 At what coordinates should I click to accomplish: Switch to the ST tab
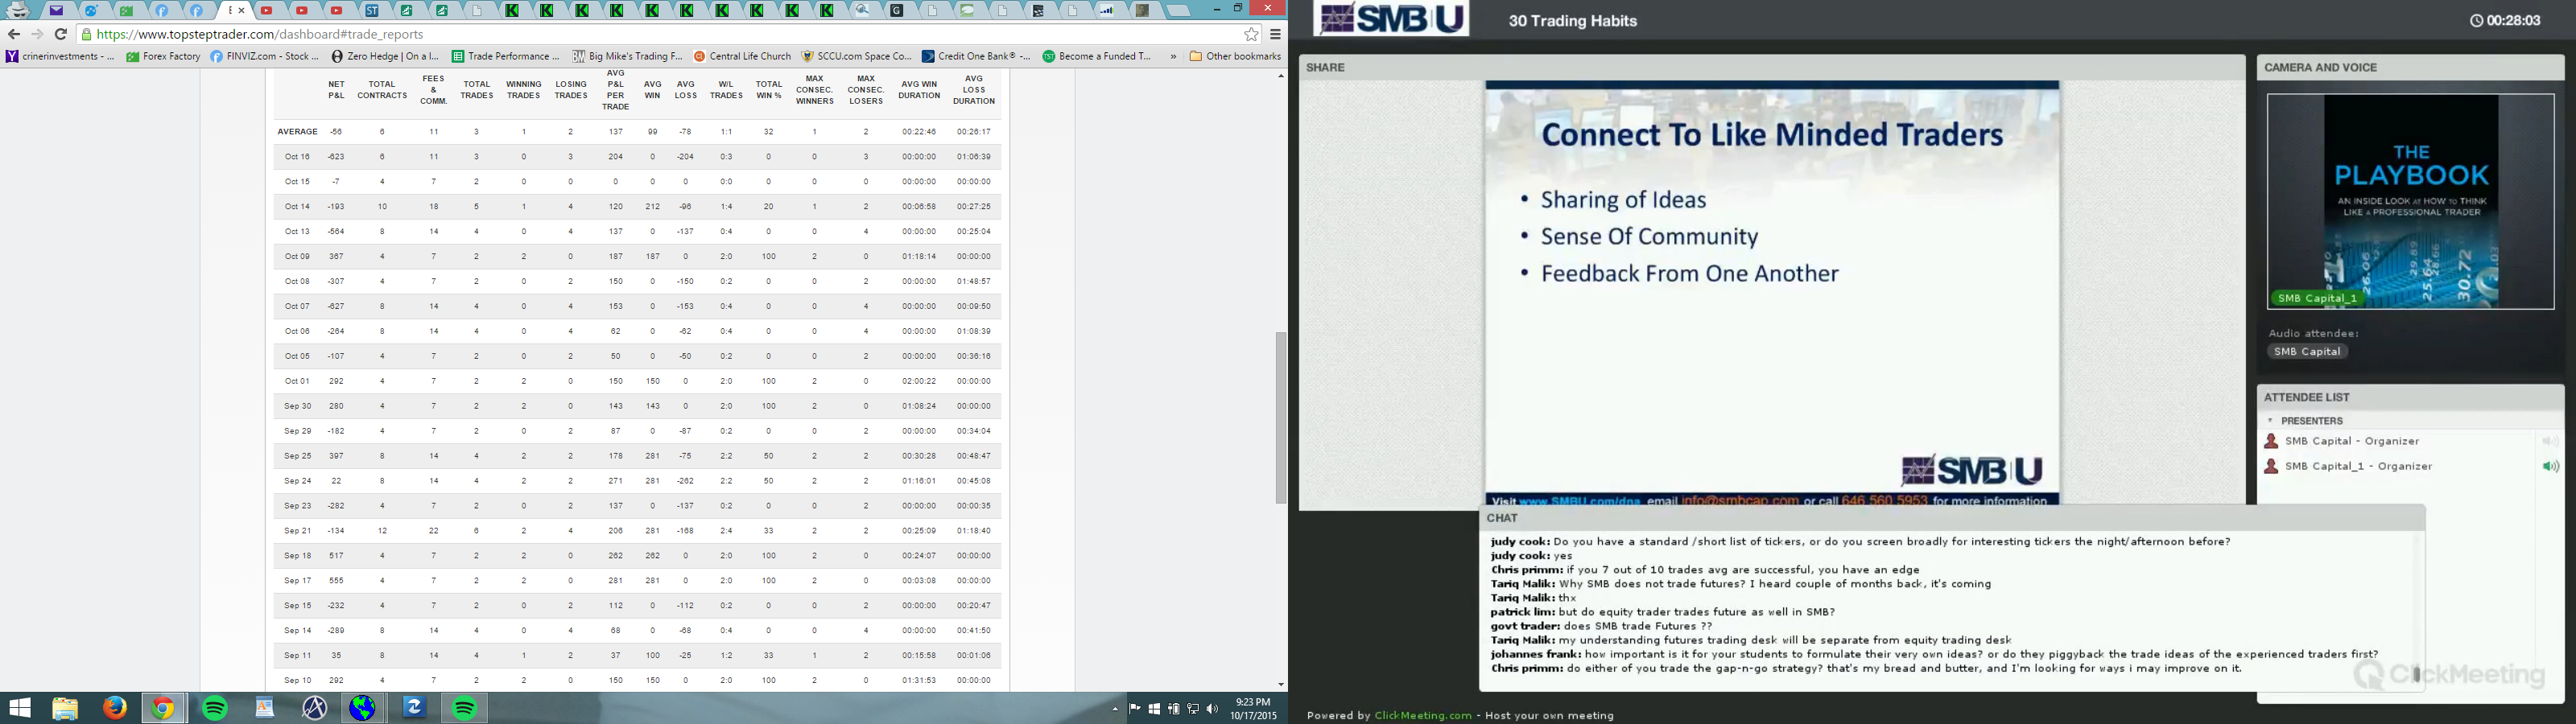pos(372,11)
